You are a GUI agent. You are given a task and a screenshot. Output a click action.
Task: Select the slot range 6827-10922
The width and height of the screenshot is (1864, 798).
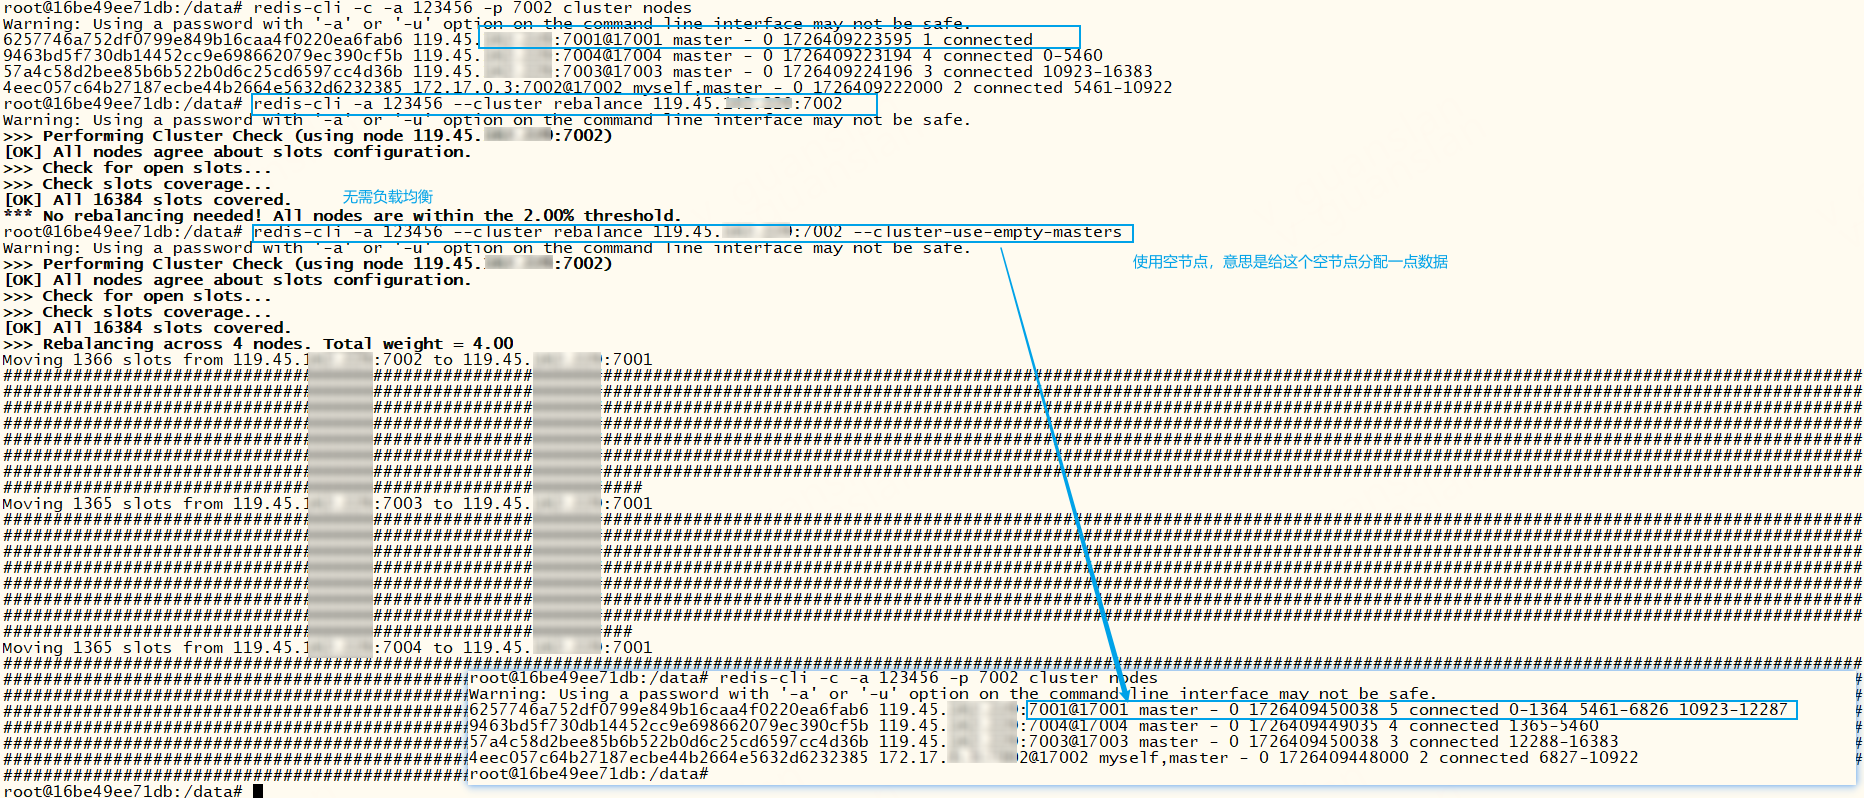(1589, 758)
